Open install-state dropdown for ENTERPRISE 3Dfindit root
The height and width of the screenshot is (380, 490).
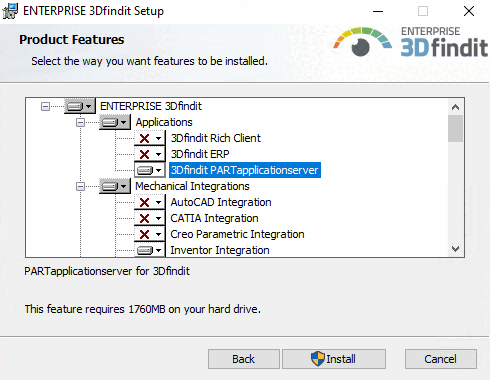point(80,106)
